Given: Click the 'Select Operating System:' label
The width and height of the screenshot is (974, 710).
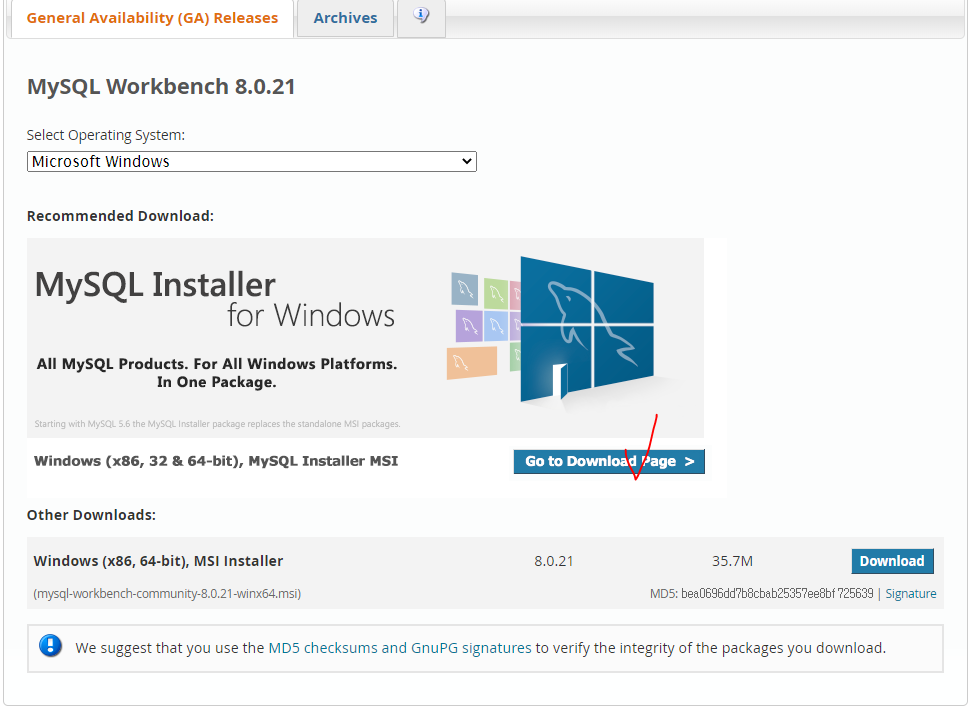Looking at the screenshot, I should 106,135.
